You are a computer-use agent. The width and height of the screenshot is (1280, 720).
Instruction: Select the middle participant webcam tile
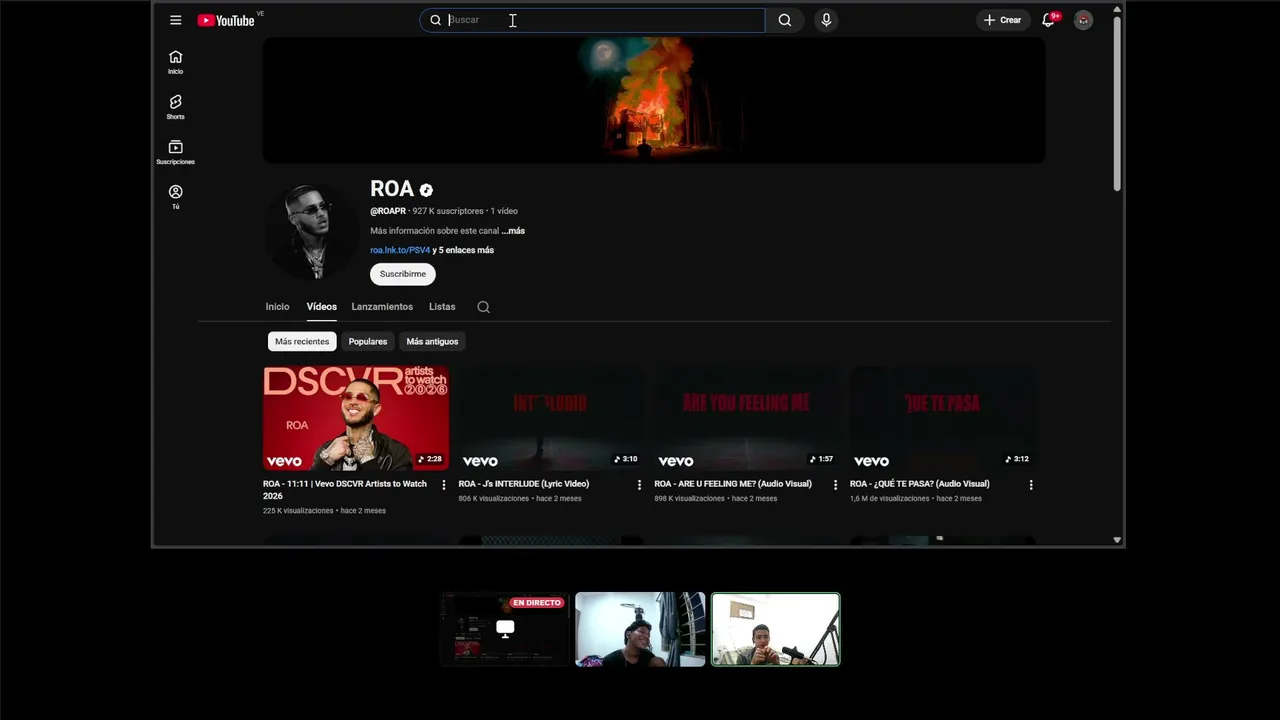coord(640,629)
